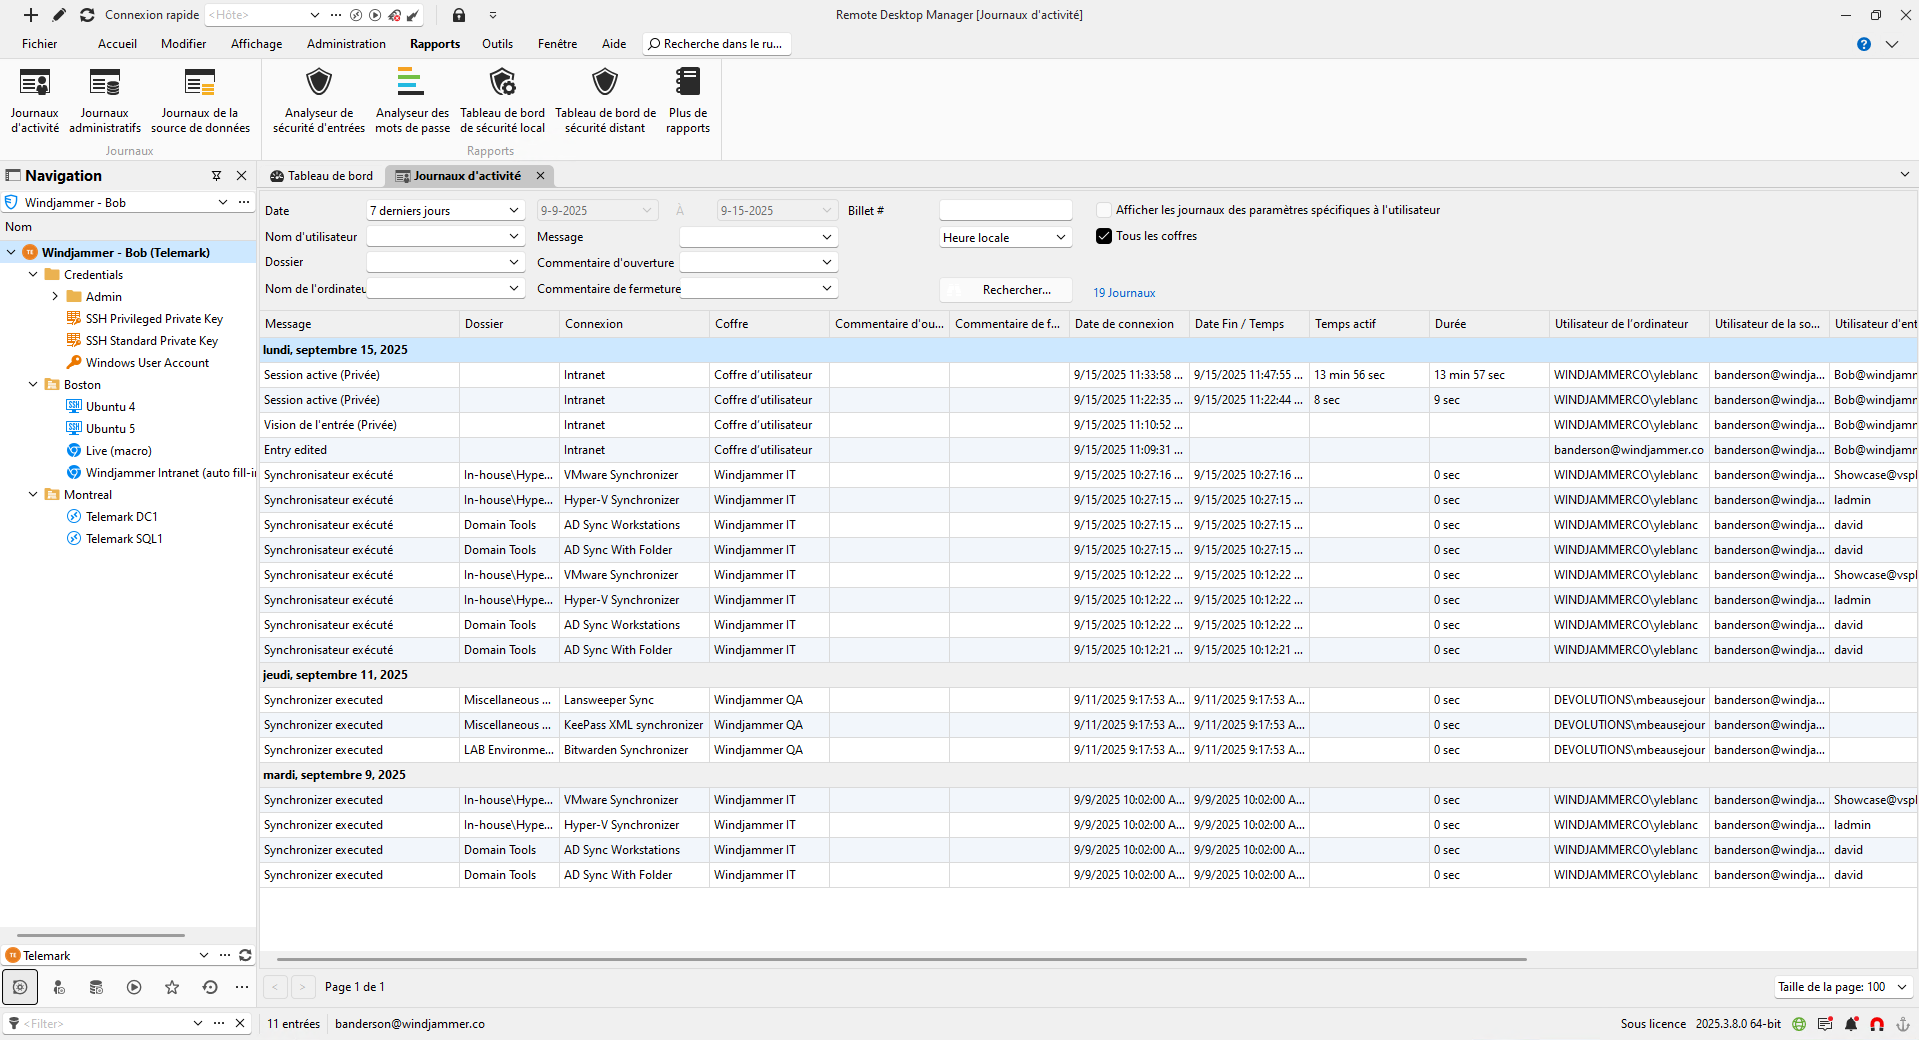Open Commentaire de fermeture dropdown
This screenshot has height=1040, width=1919.
click(758, 288)
